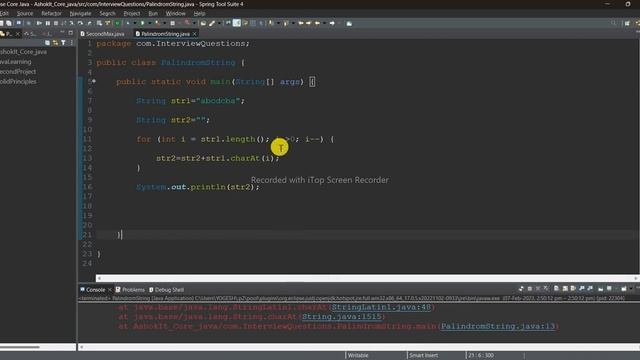Maximize the Package Explorer view
This screenshot has height=360, width=640.
71,33
